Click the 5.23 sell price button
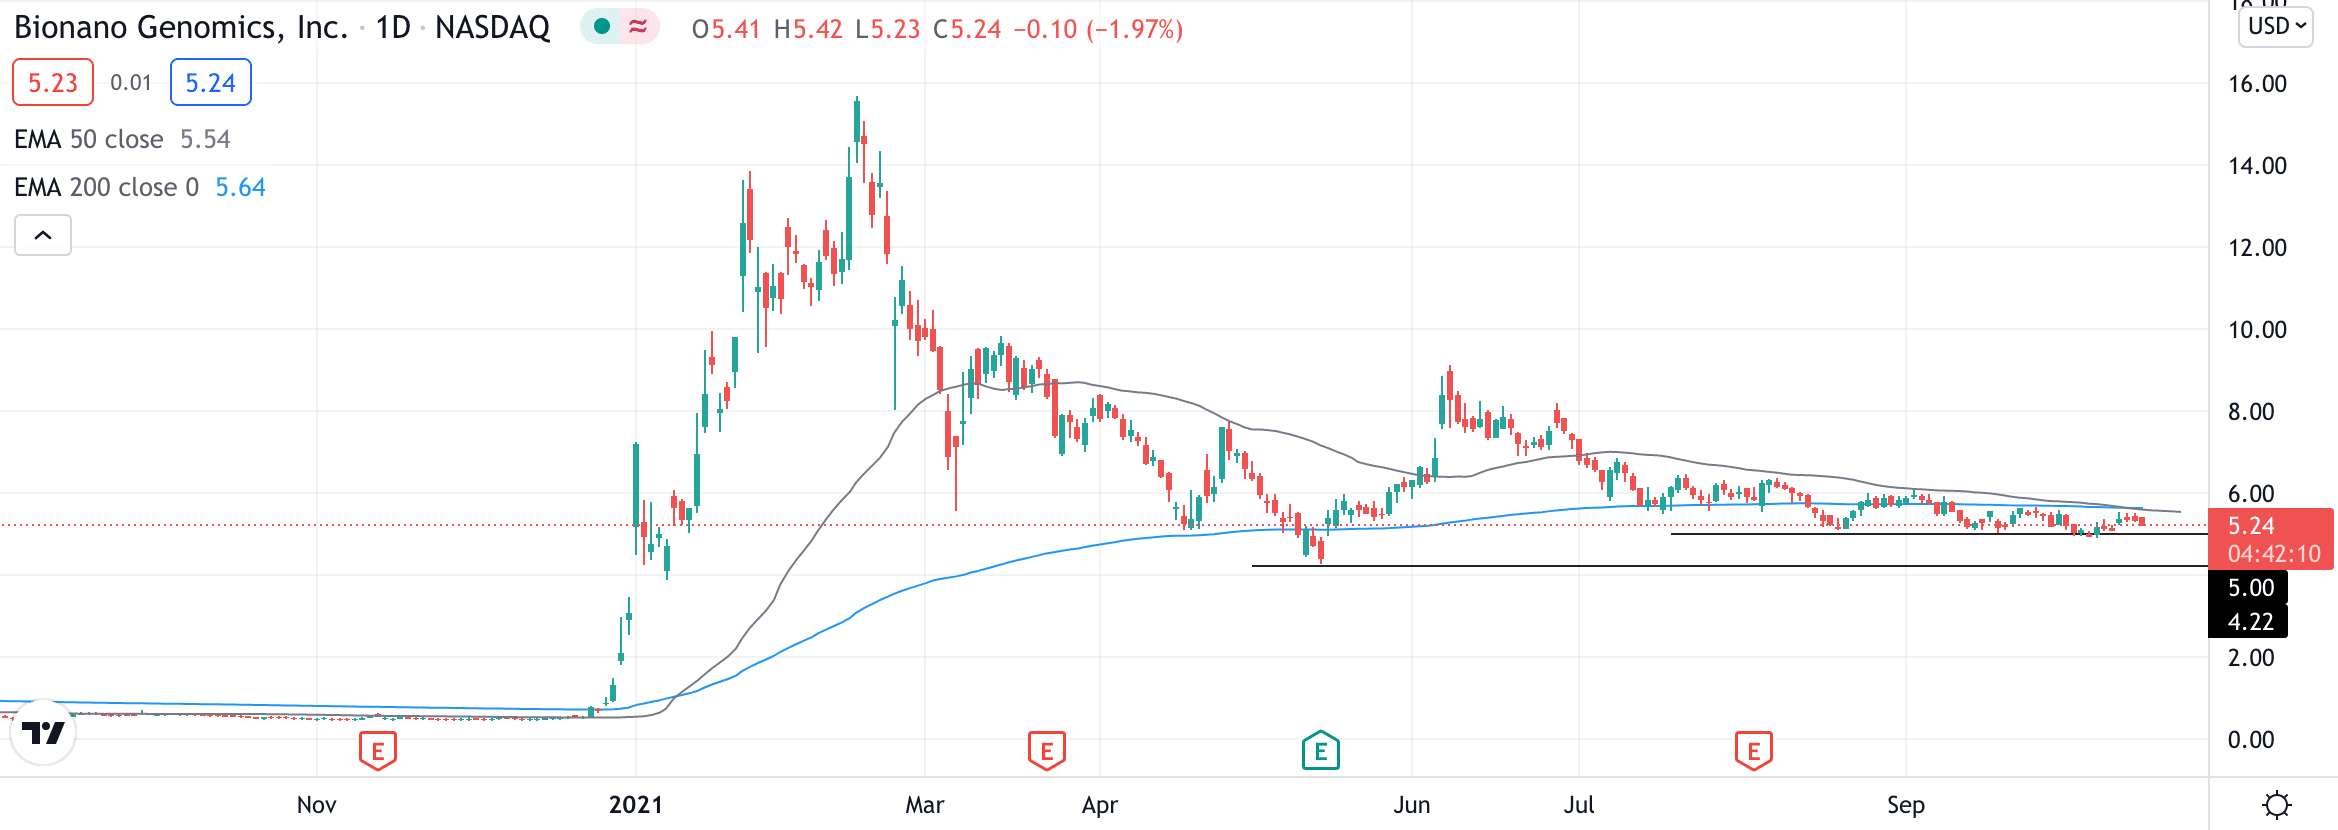Screen dimensions: 2338x830 pyautogui.click(x=53, y=82)
